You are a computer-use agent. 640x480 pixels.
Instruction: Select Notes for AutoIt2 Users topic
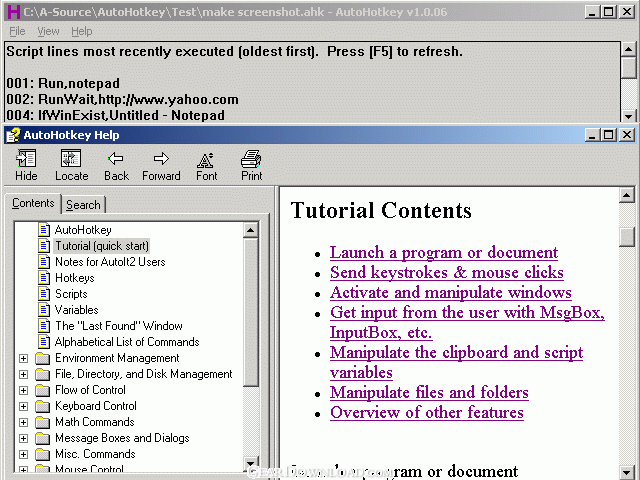[110, 262]
